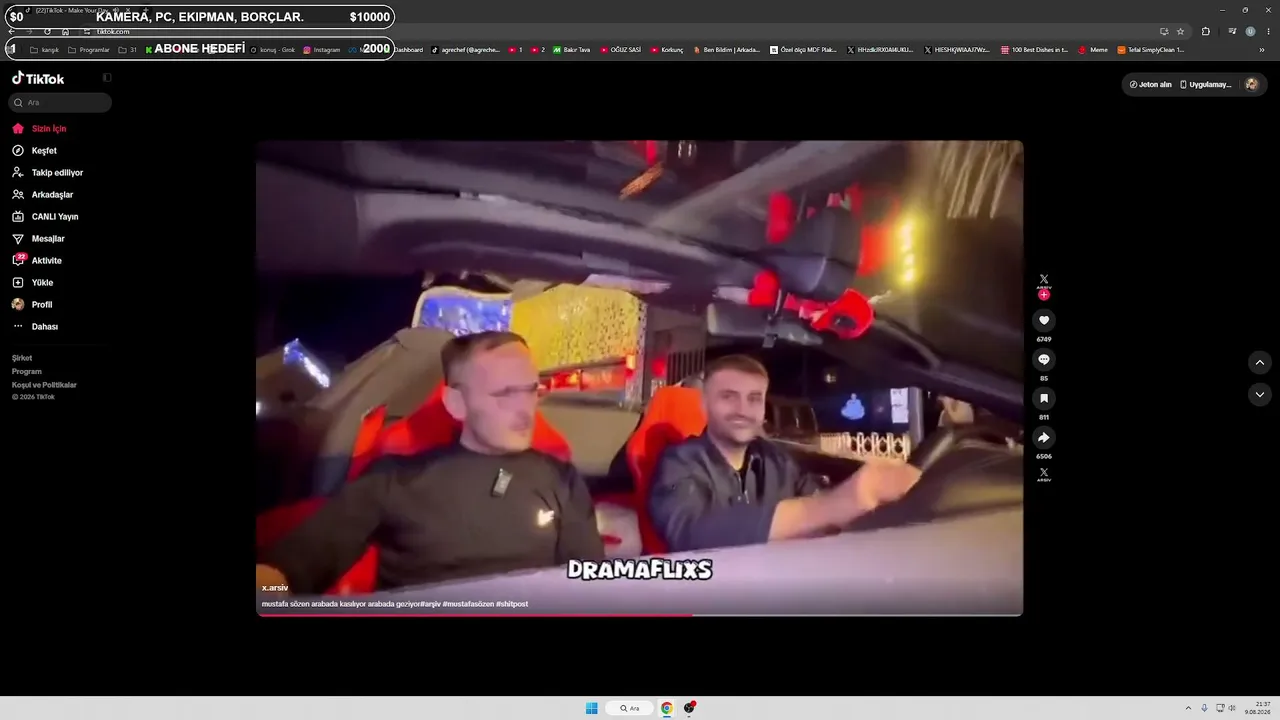The width and height of the screenshot is (1280, 720).
Task: Open the Ben Bildim | Arkada... bookmark
Action: pos(726,50)
